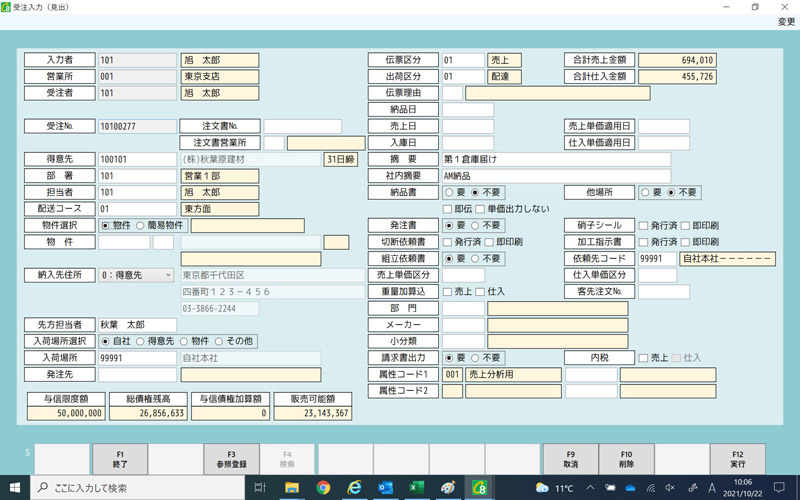The height and width of the screenshot is (500, 800).
Task: Click the 依頼先コード field 99991
Action: (x=657, y=259)
